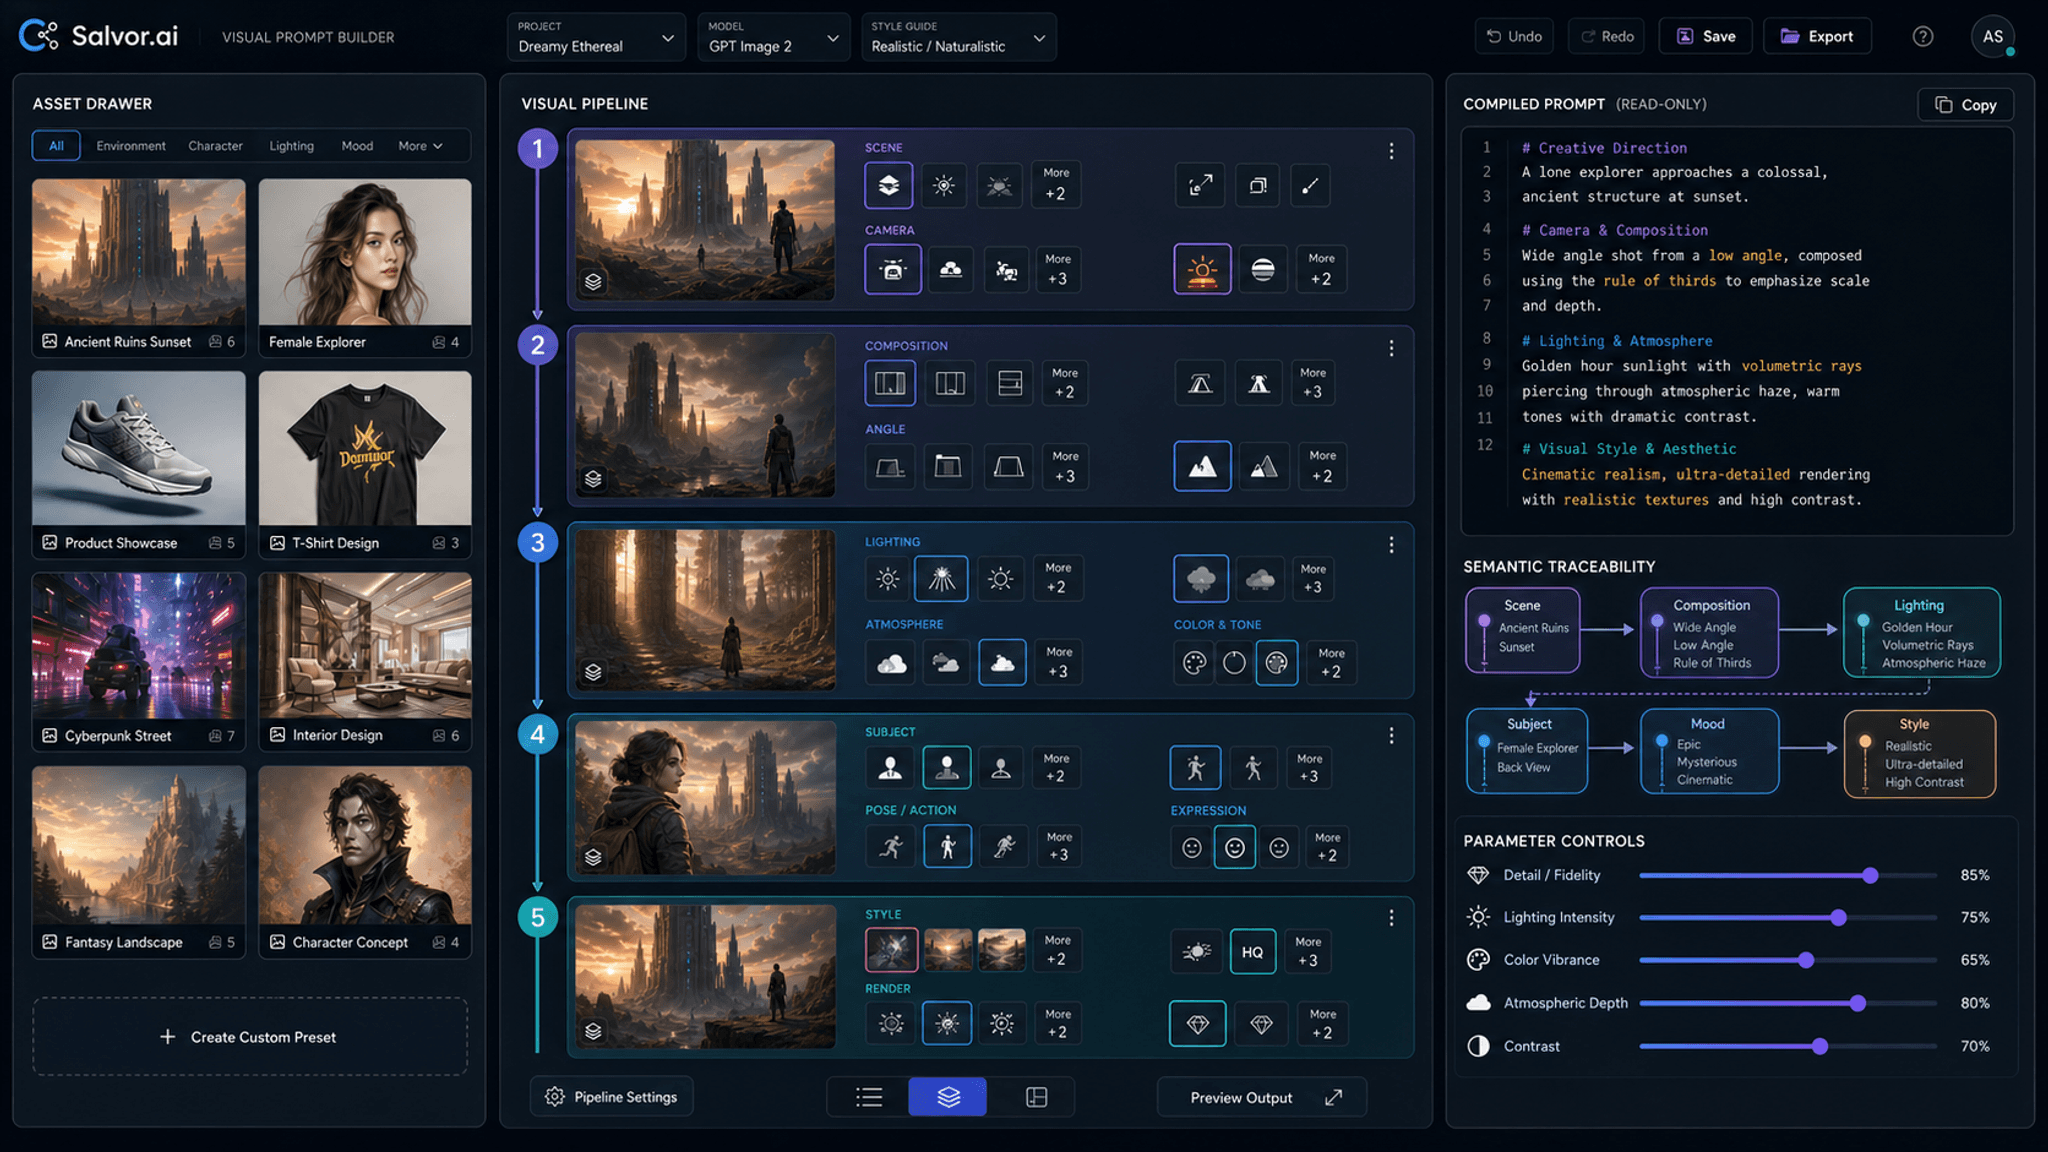Expand More +3 under Pose / Action
The height and width of the screenshot is (1152, 2048).
1059,846
